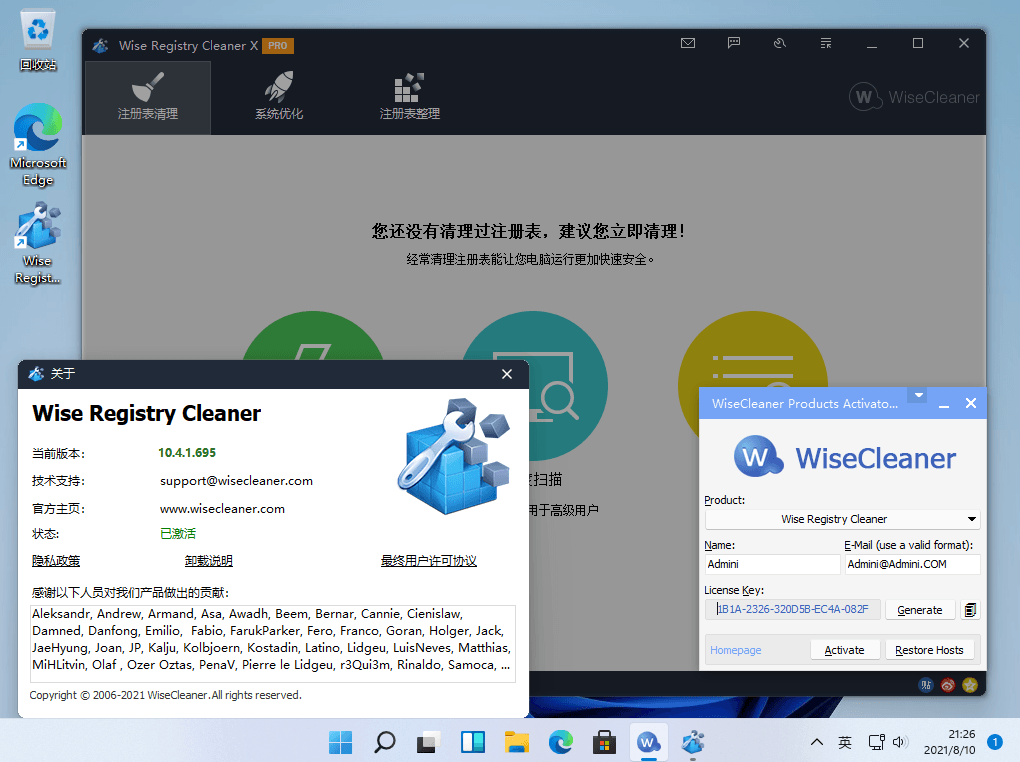Open the Activator title bar dropdown arrow

coord(919,395)
